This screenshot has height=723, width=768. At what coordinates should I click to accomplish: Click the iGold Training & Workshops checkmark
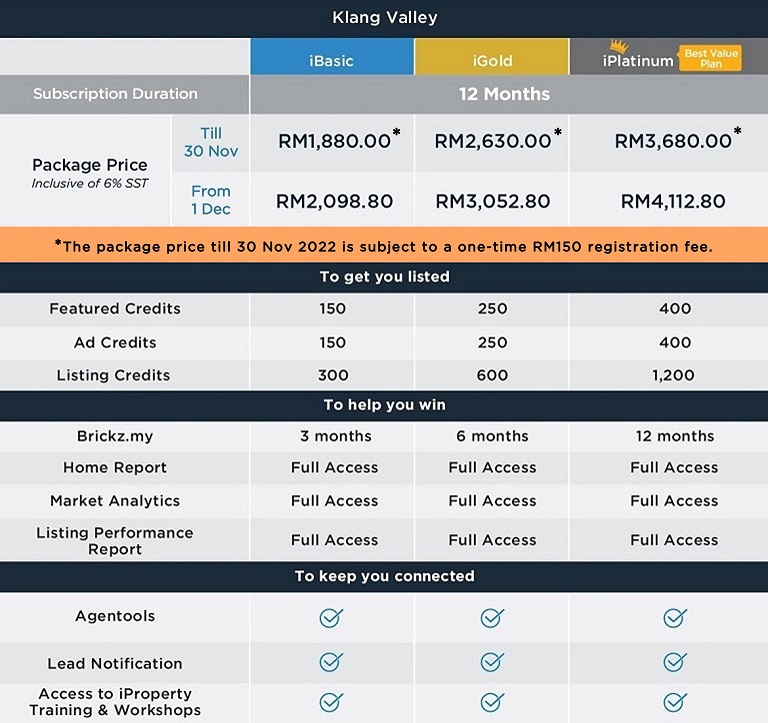click(x=492, y=702)
